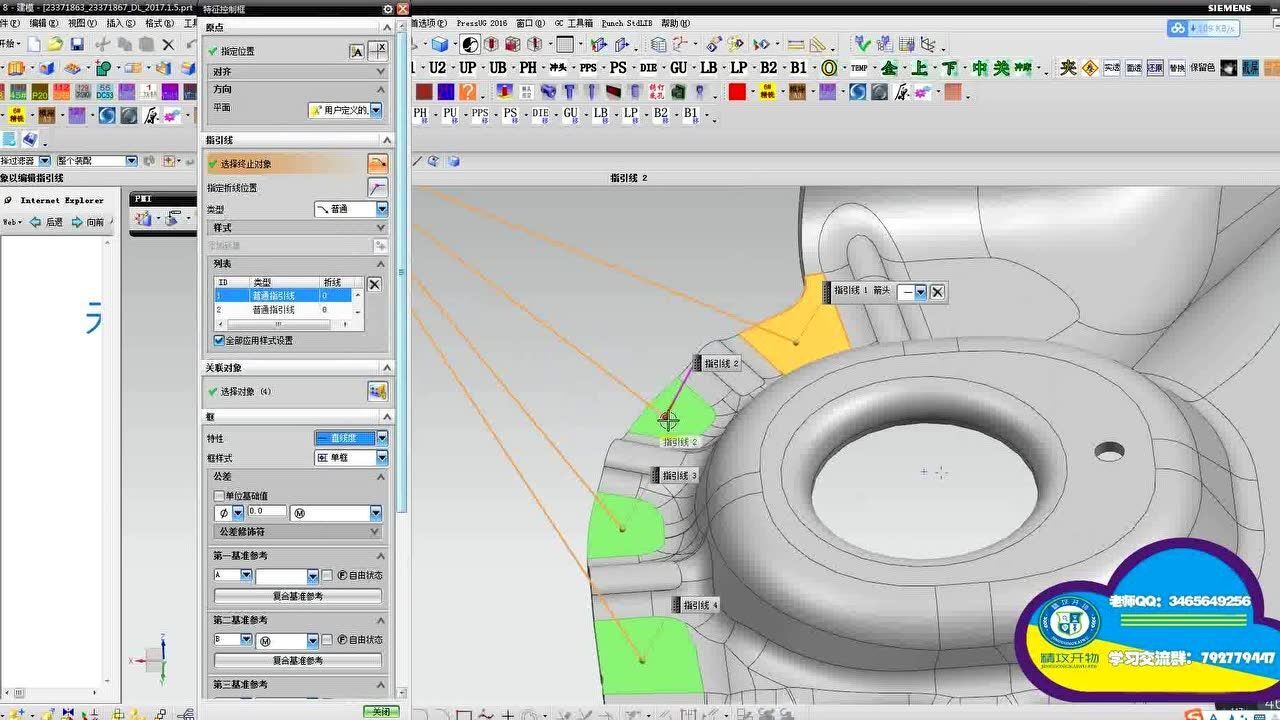Viewport: 1280px width, 720px height.
Task: Click the specify jog location icon
Action: click(377, 187)
